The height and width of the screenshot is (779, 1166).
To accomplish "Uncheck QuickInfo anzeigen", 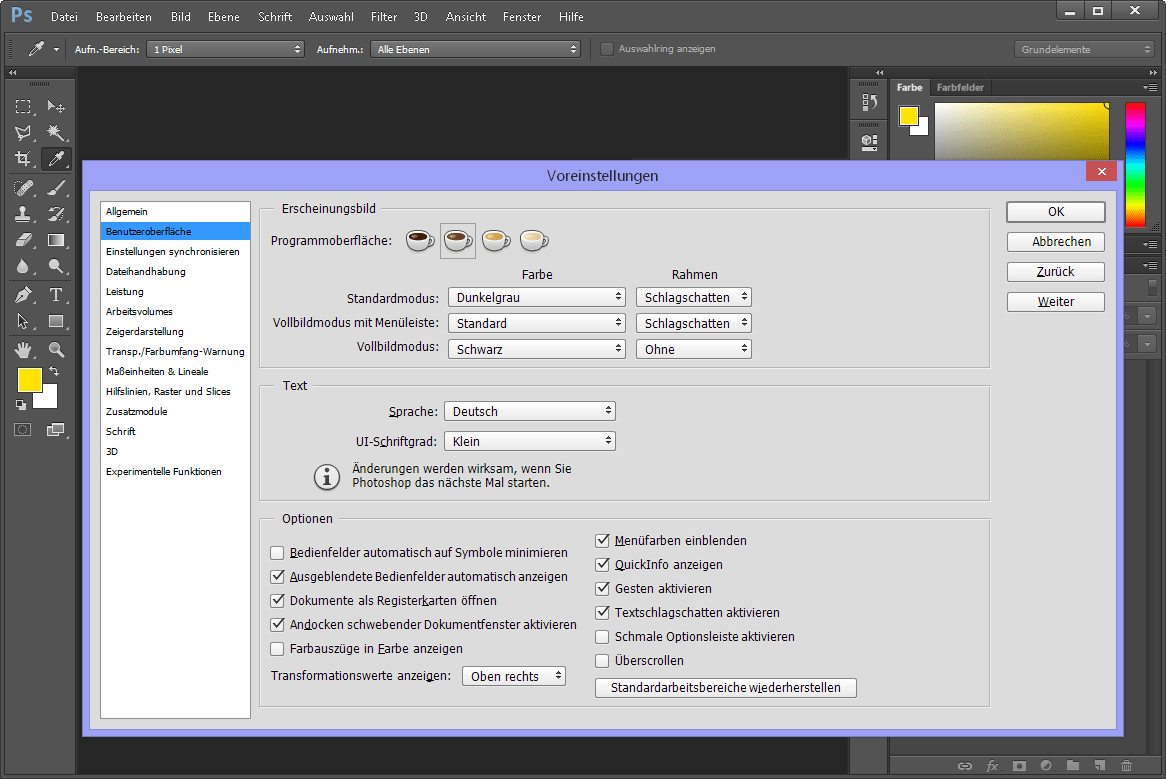I will pyautogui.click(x=602, y=565).
